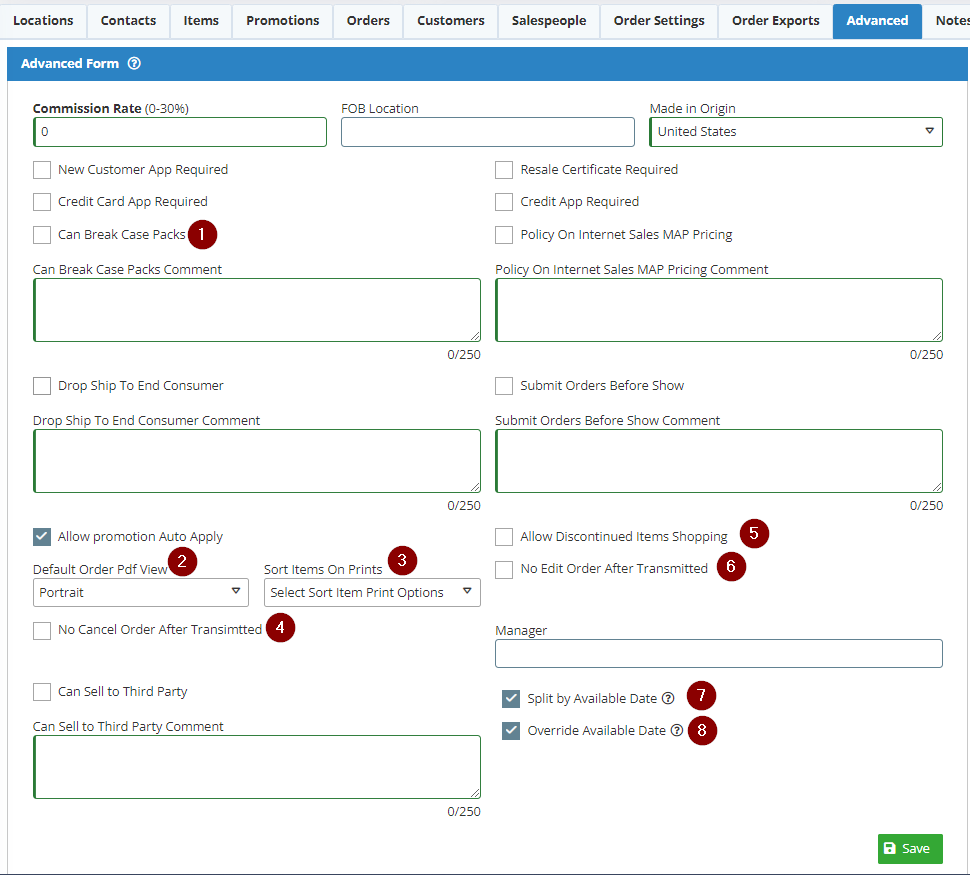Open Default Order Pdf View dropdown
This screenshot has width=970, height=875.
[x=141, y=592]
